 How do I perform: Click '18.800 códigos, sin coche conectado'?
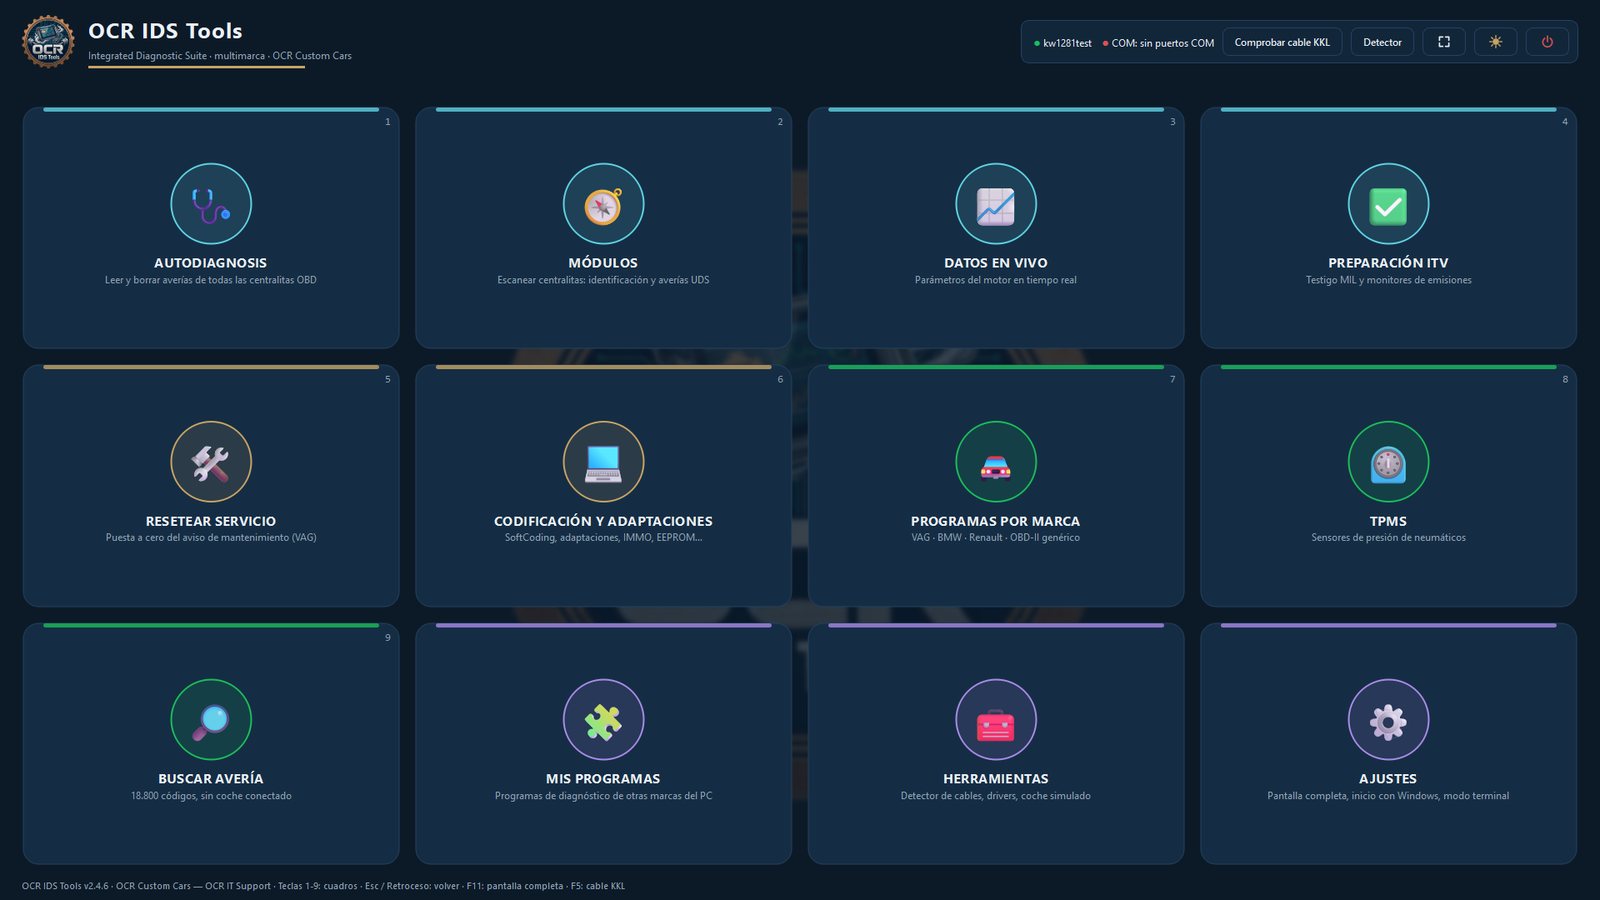pyautogui.click(x=211, y=796)
